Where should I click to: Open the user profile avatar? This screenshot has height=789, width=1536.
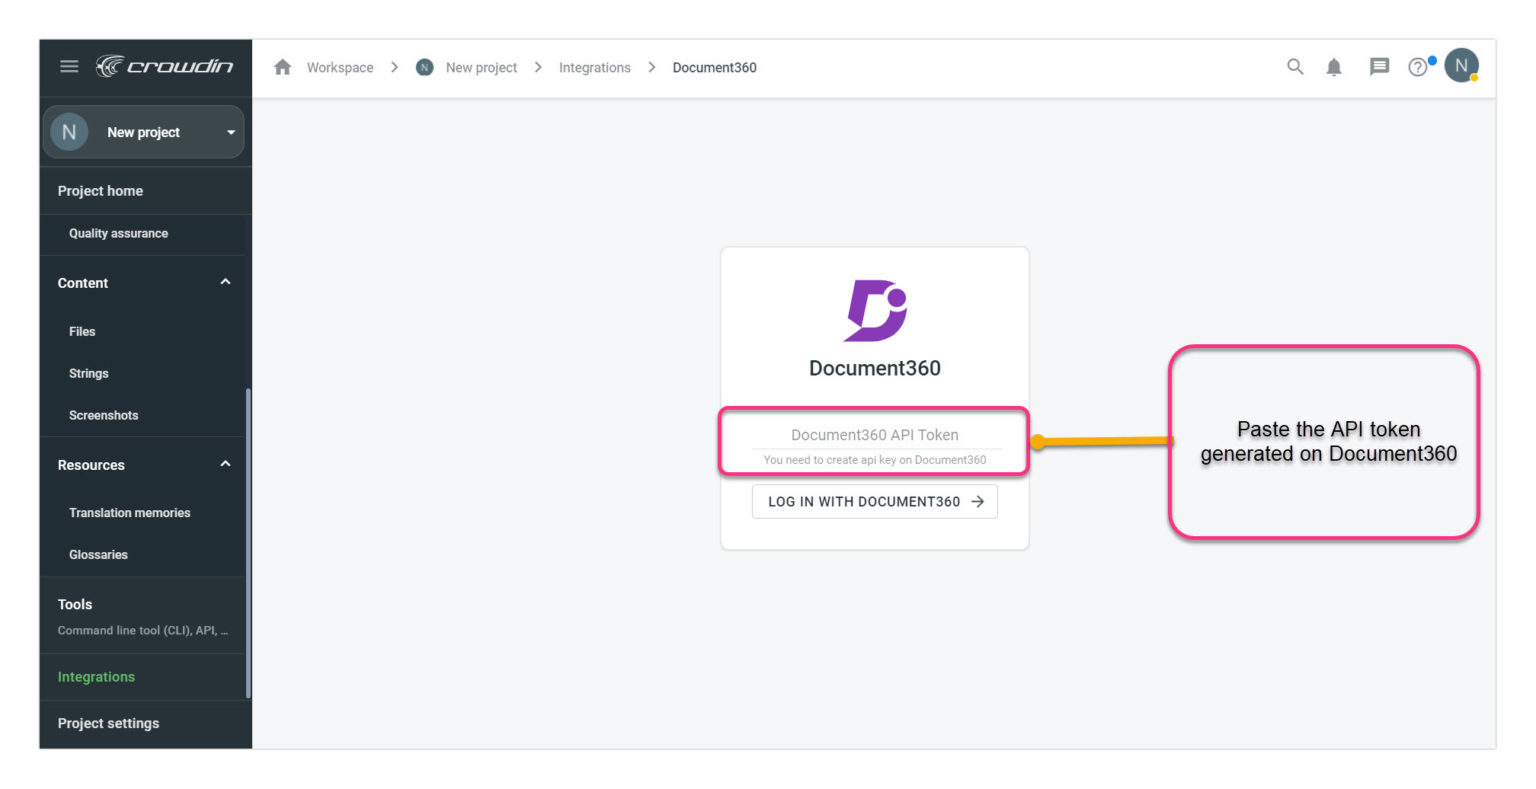pos(1462,64)
